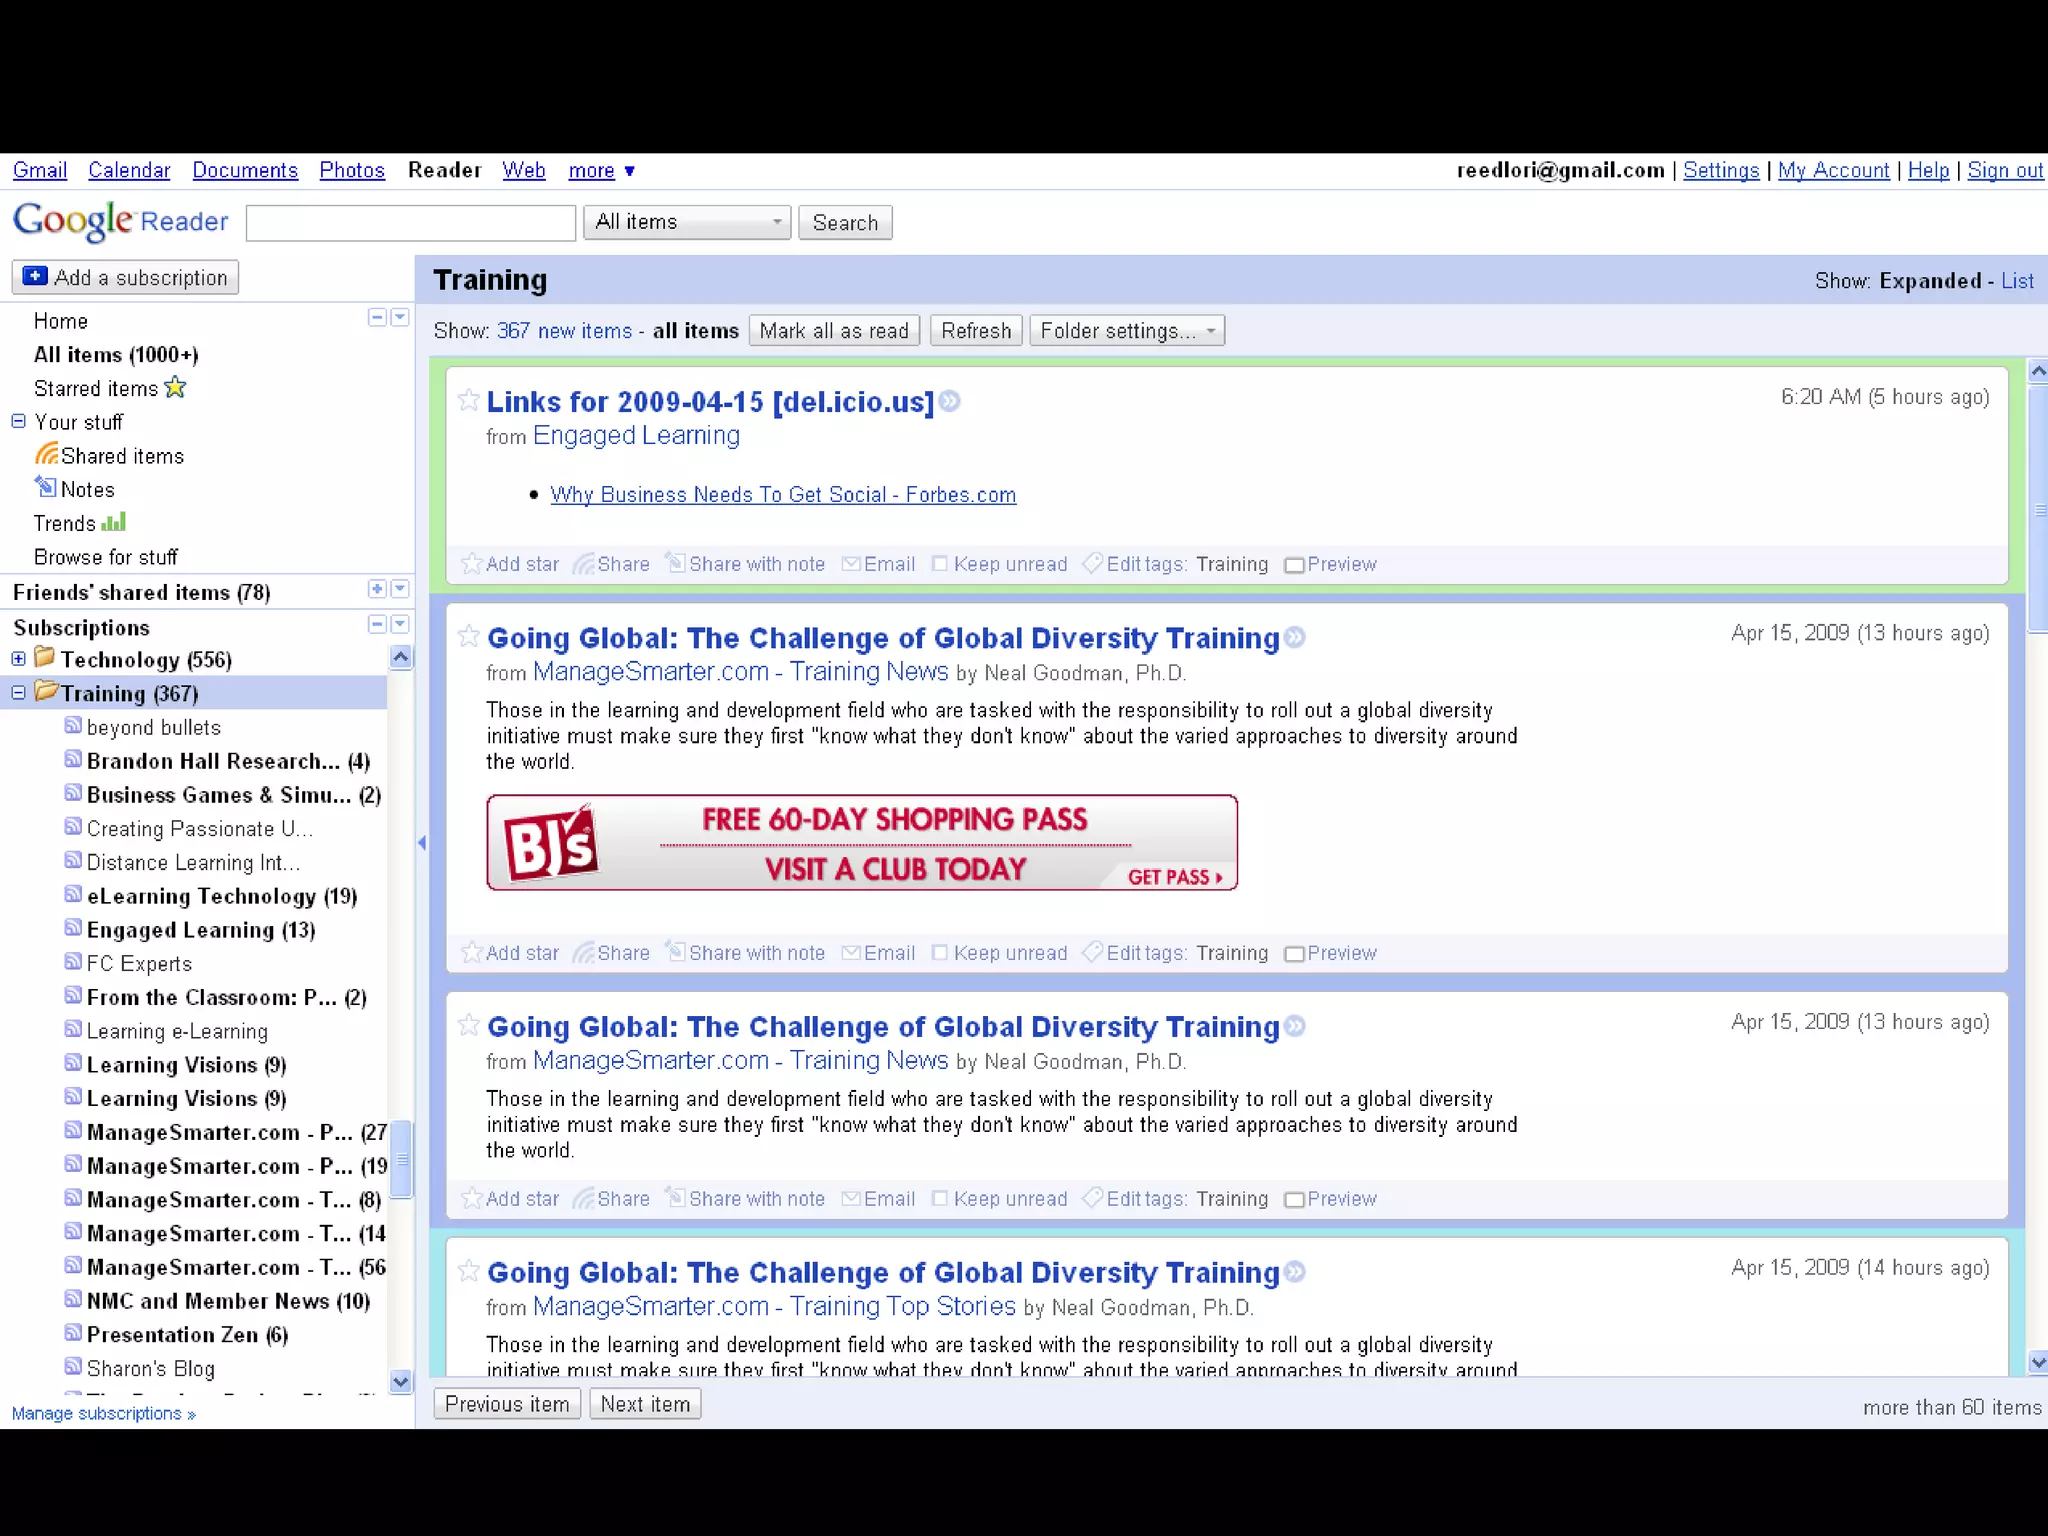
Task: Check Keep unread on first article
Action: tap(940, 564)
